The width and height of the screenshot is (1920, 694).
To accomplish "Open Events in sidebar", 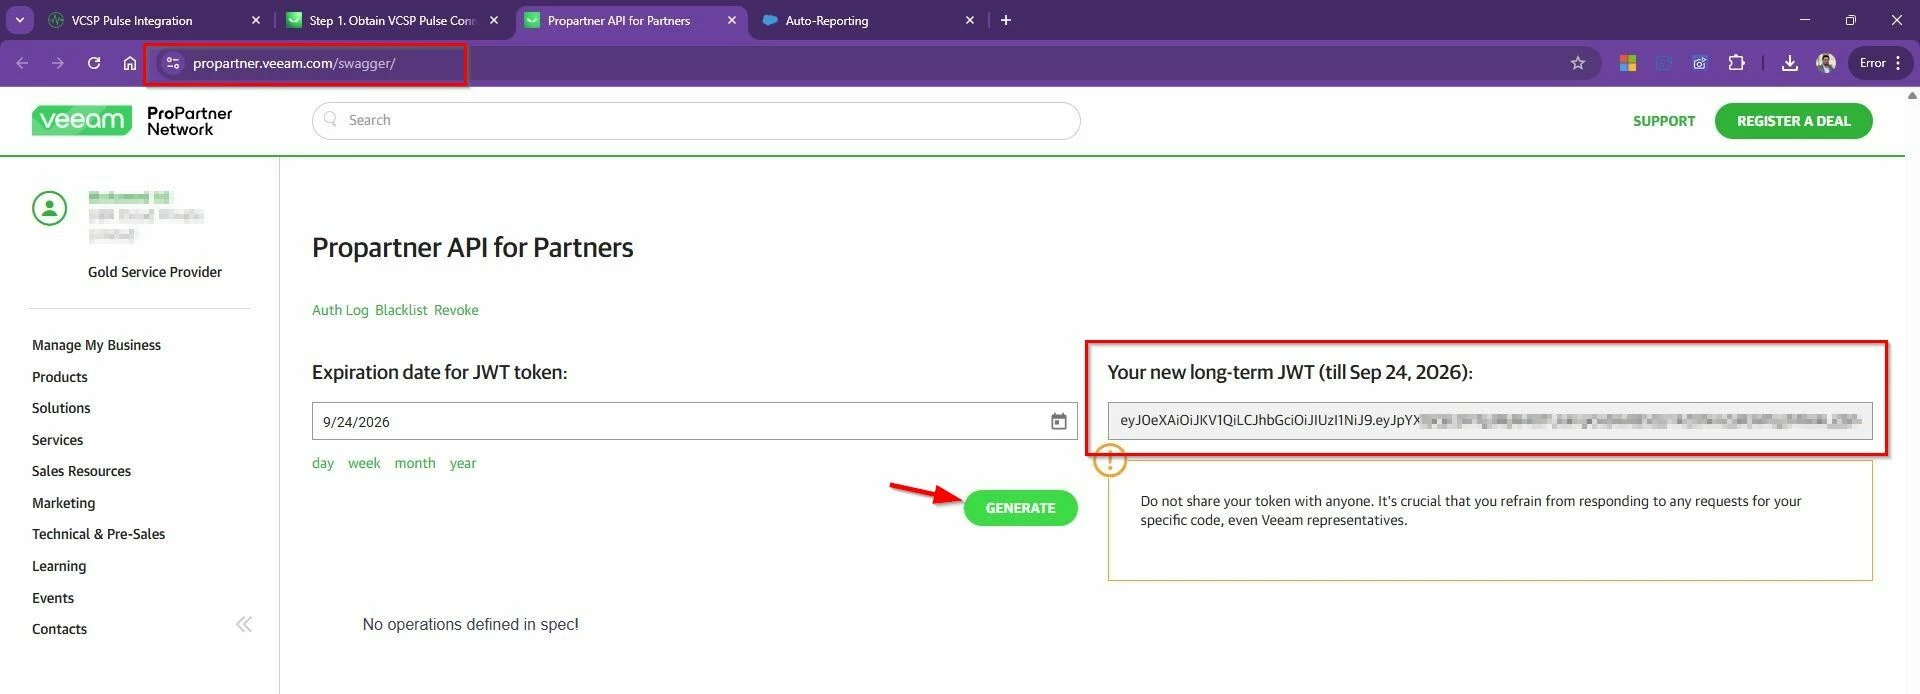I will tap(53, 598).
